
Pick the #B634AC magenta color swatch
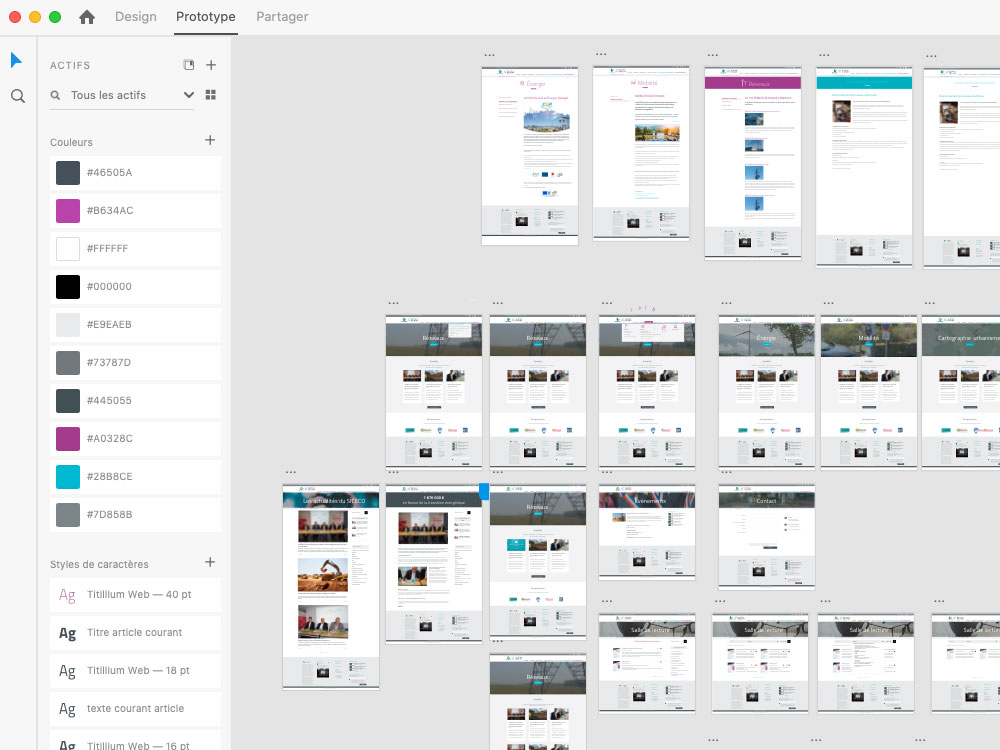coord(68,210)
